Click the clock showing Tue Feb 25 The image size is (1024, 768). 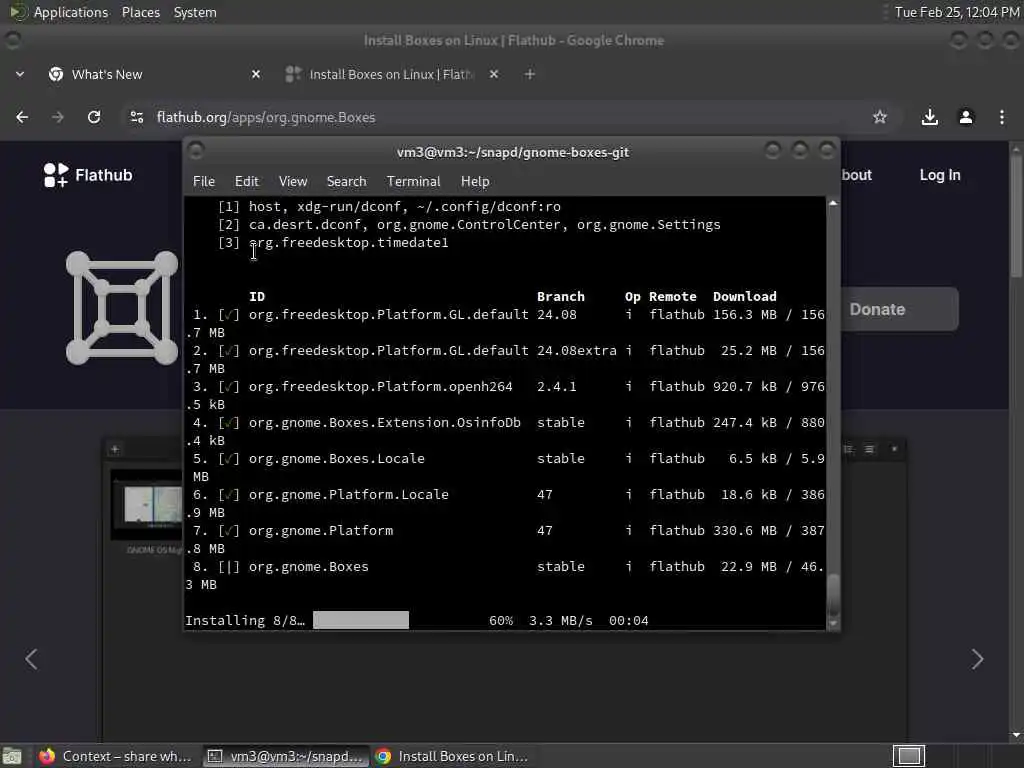coord(957,12)
